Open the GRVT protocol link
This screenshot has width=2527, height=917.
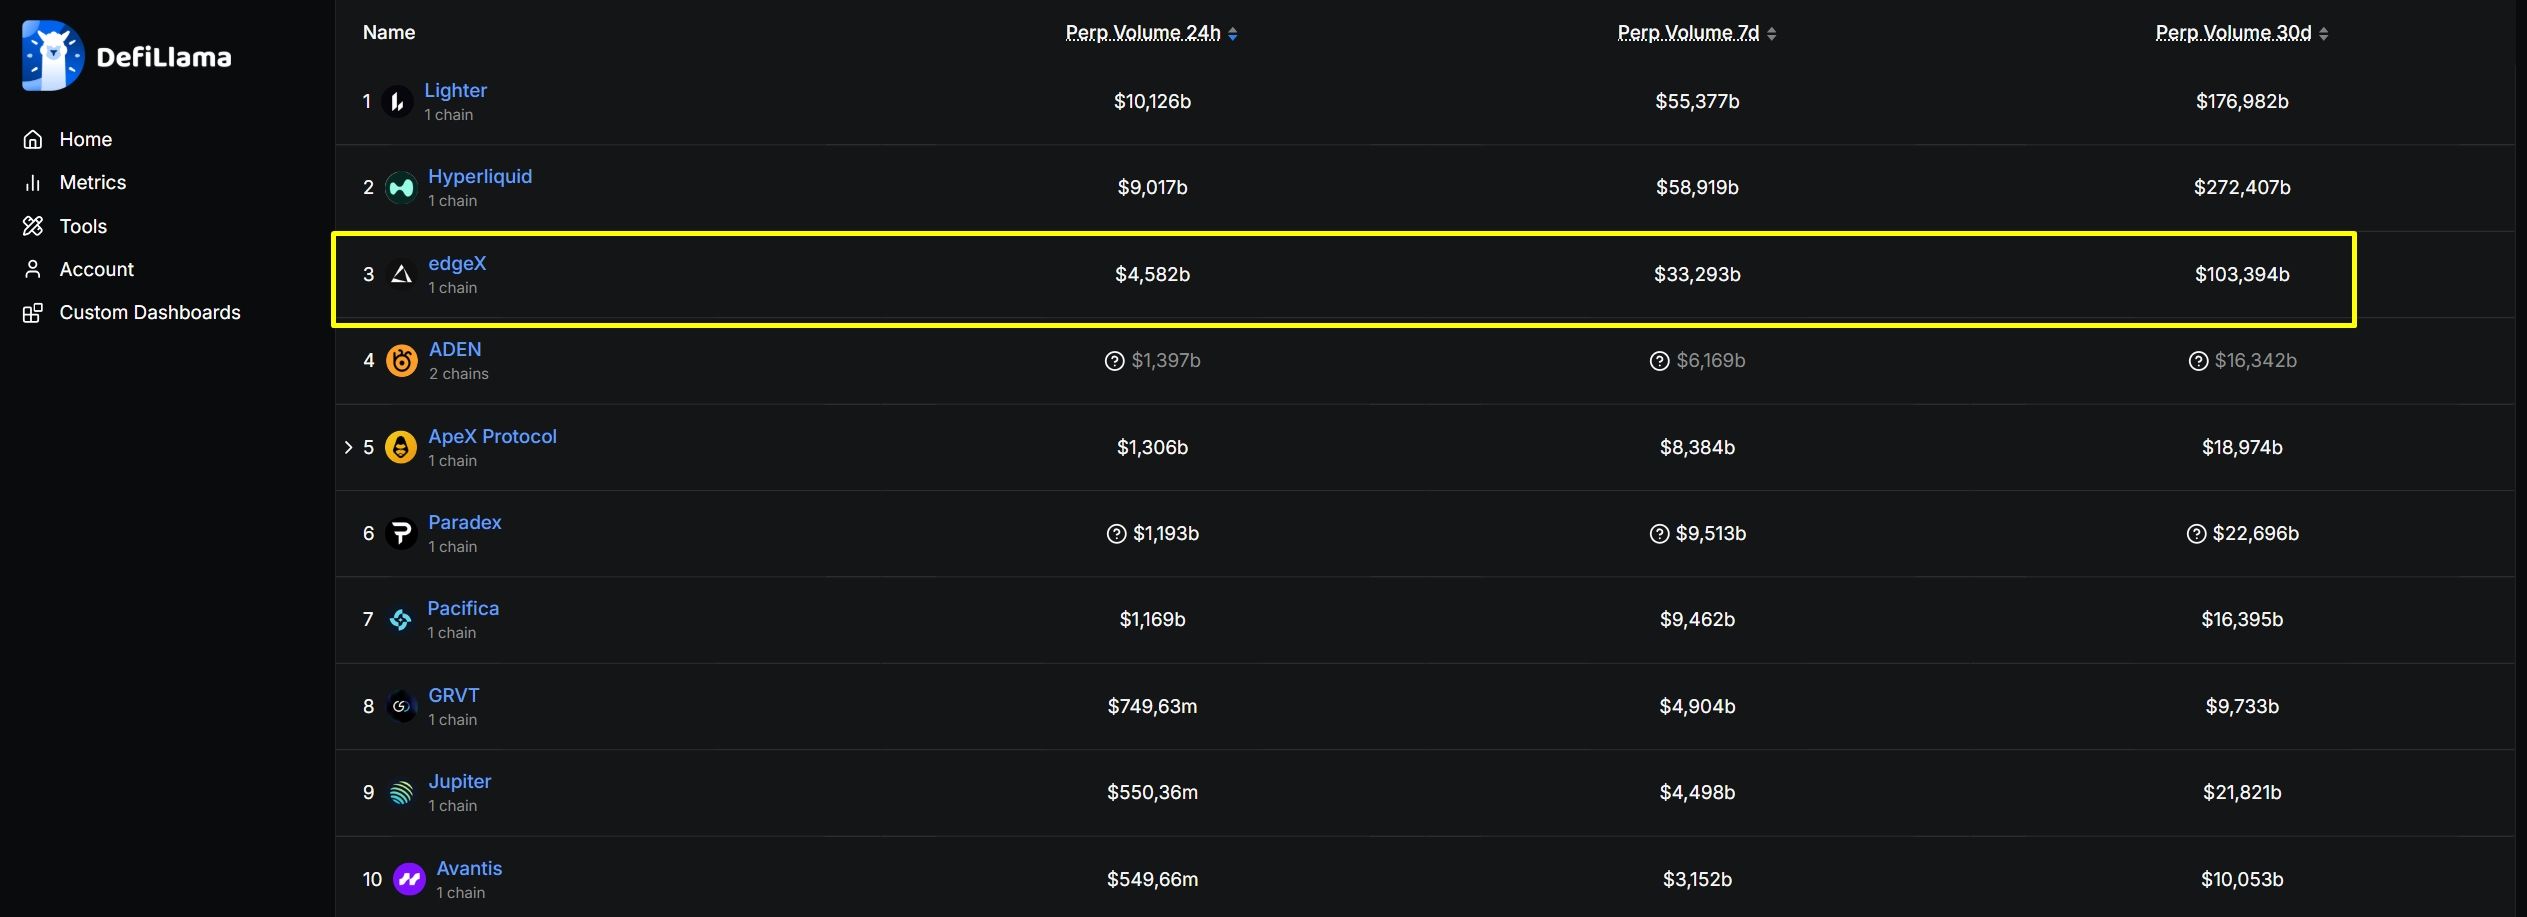(453, 695)
